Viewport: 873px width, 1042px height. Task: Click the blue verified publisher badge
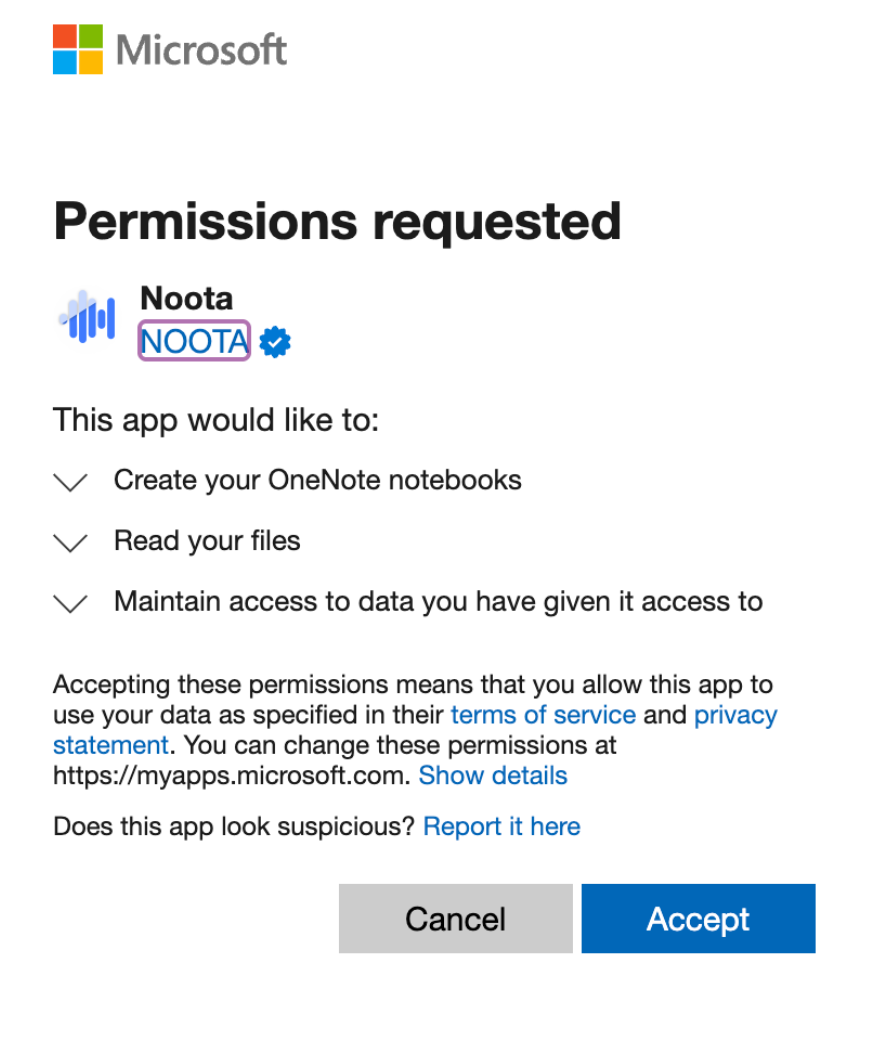pyautogui.click(x=275, y=342)
